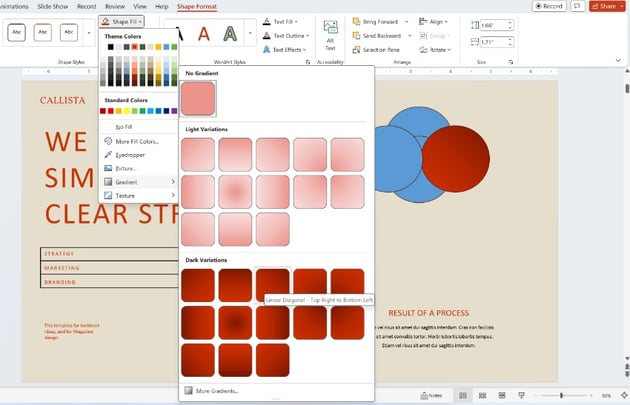630x405 pixels.
Task: Open the Text Effects dropdown
Action: coord(291,49)
